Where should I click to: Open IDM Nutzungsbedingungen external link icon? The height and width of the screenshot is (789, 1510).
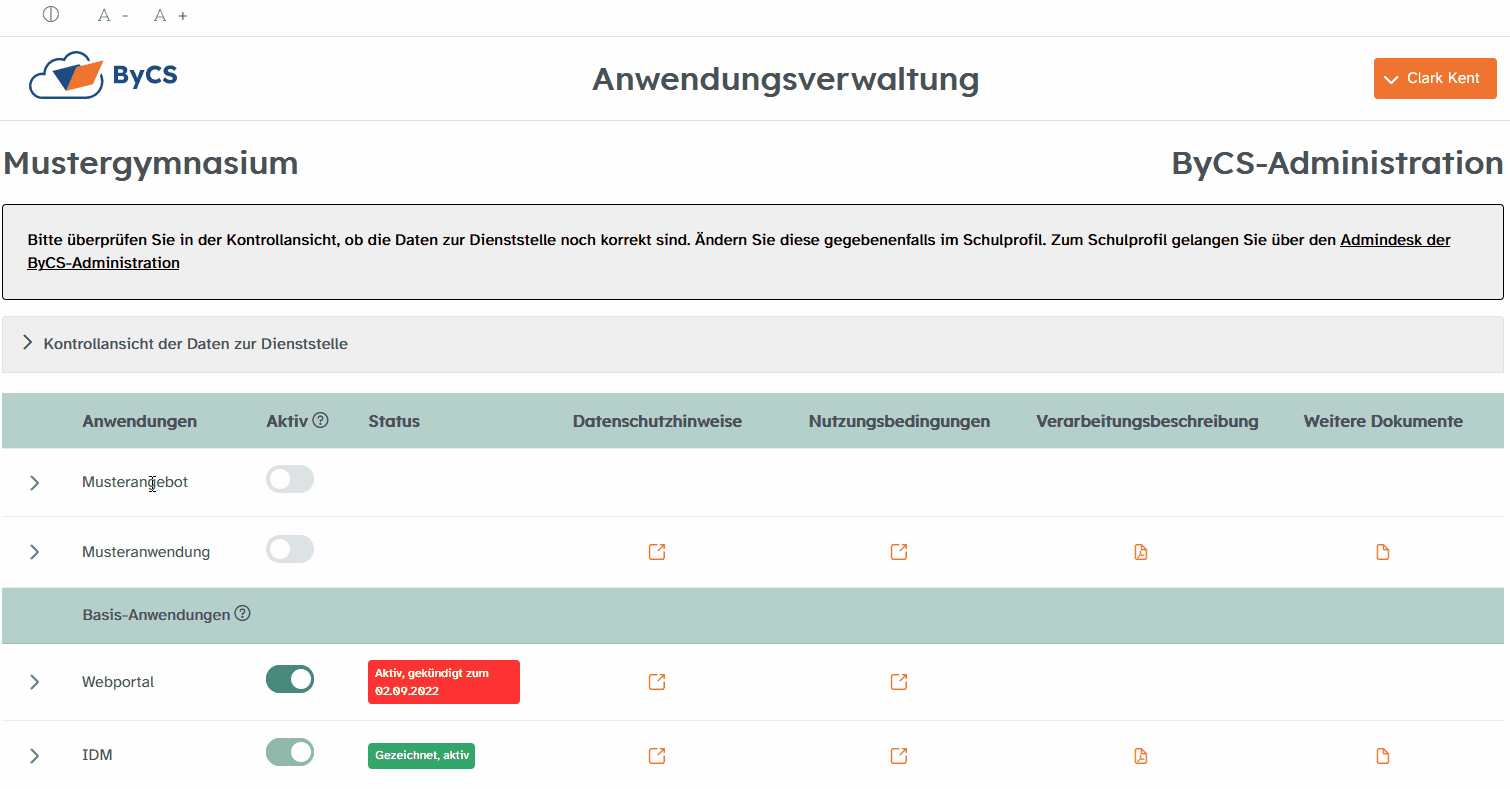point(899,756)
